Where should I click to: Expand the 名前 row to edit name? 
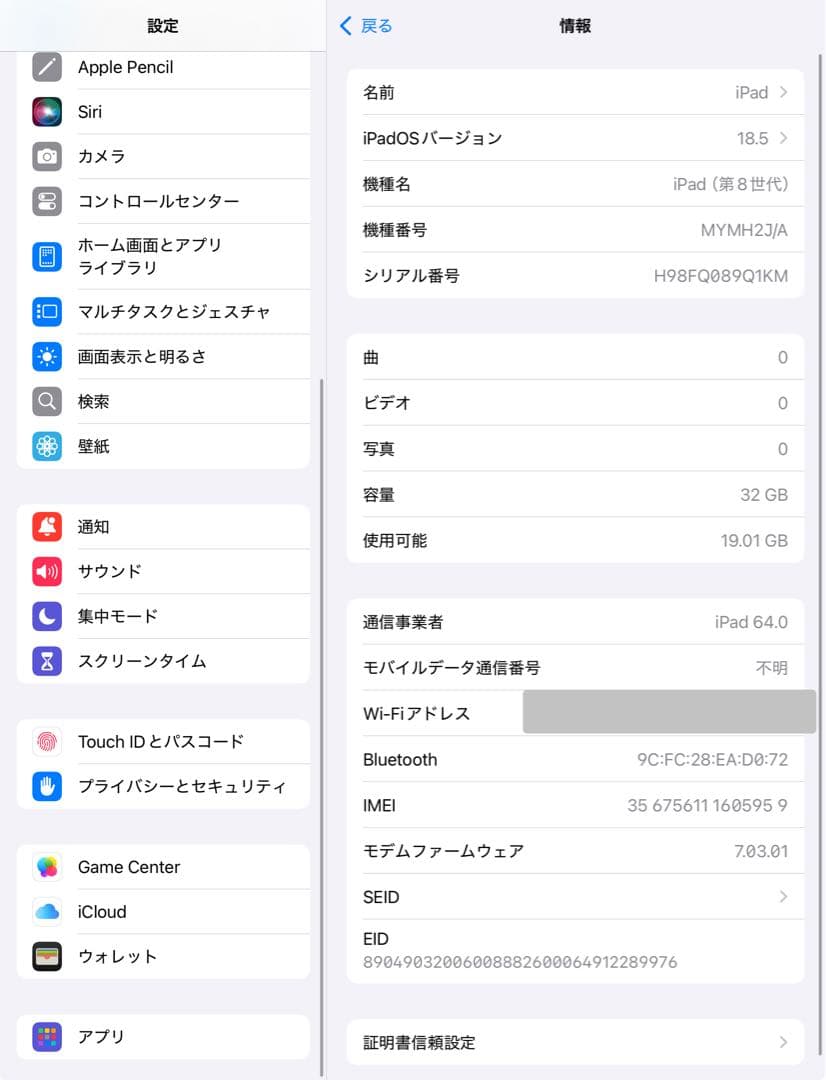click(575, 92)
